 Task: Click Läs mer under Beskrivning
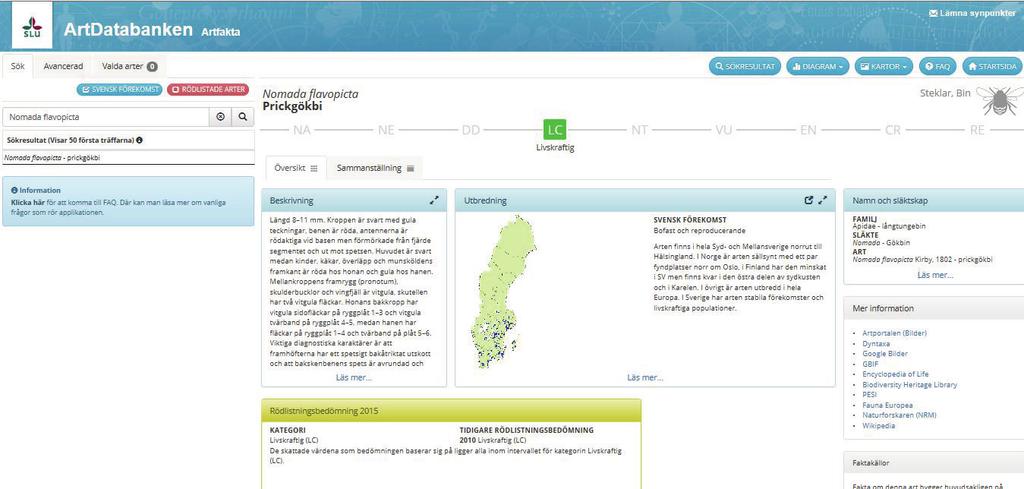pos(353,377)
